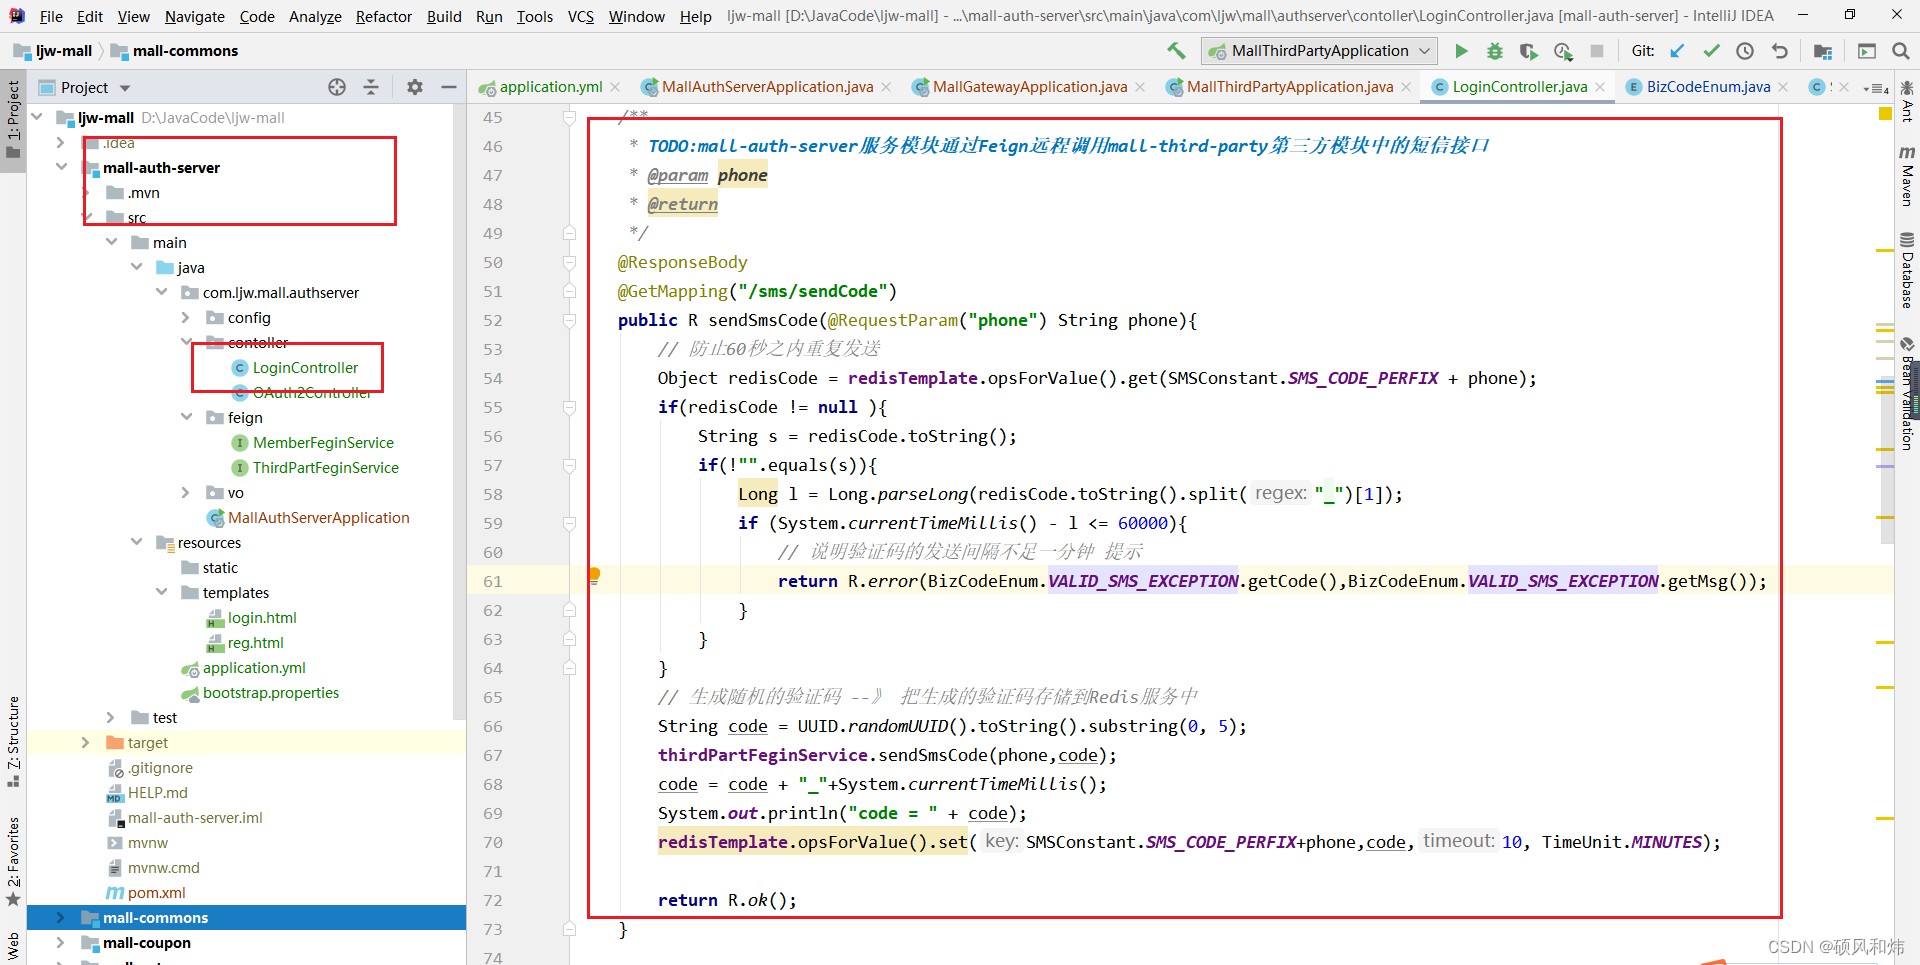Screen dimensions: 1920x965
Task: Open Favorites tool window tab
Action: [13, 861]
